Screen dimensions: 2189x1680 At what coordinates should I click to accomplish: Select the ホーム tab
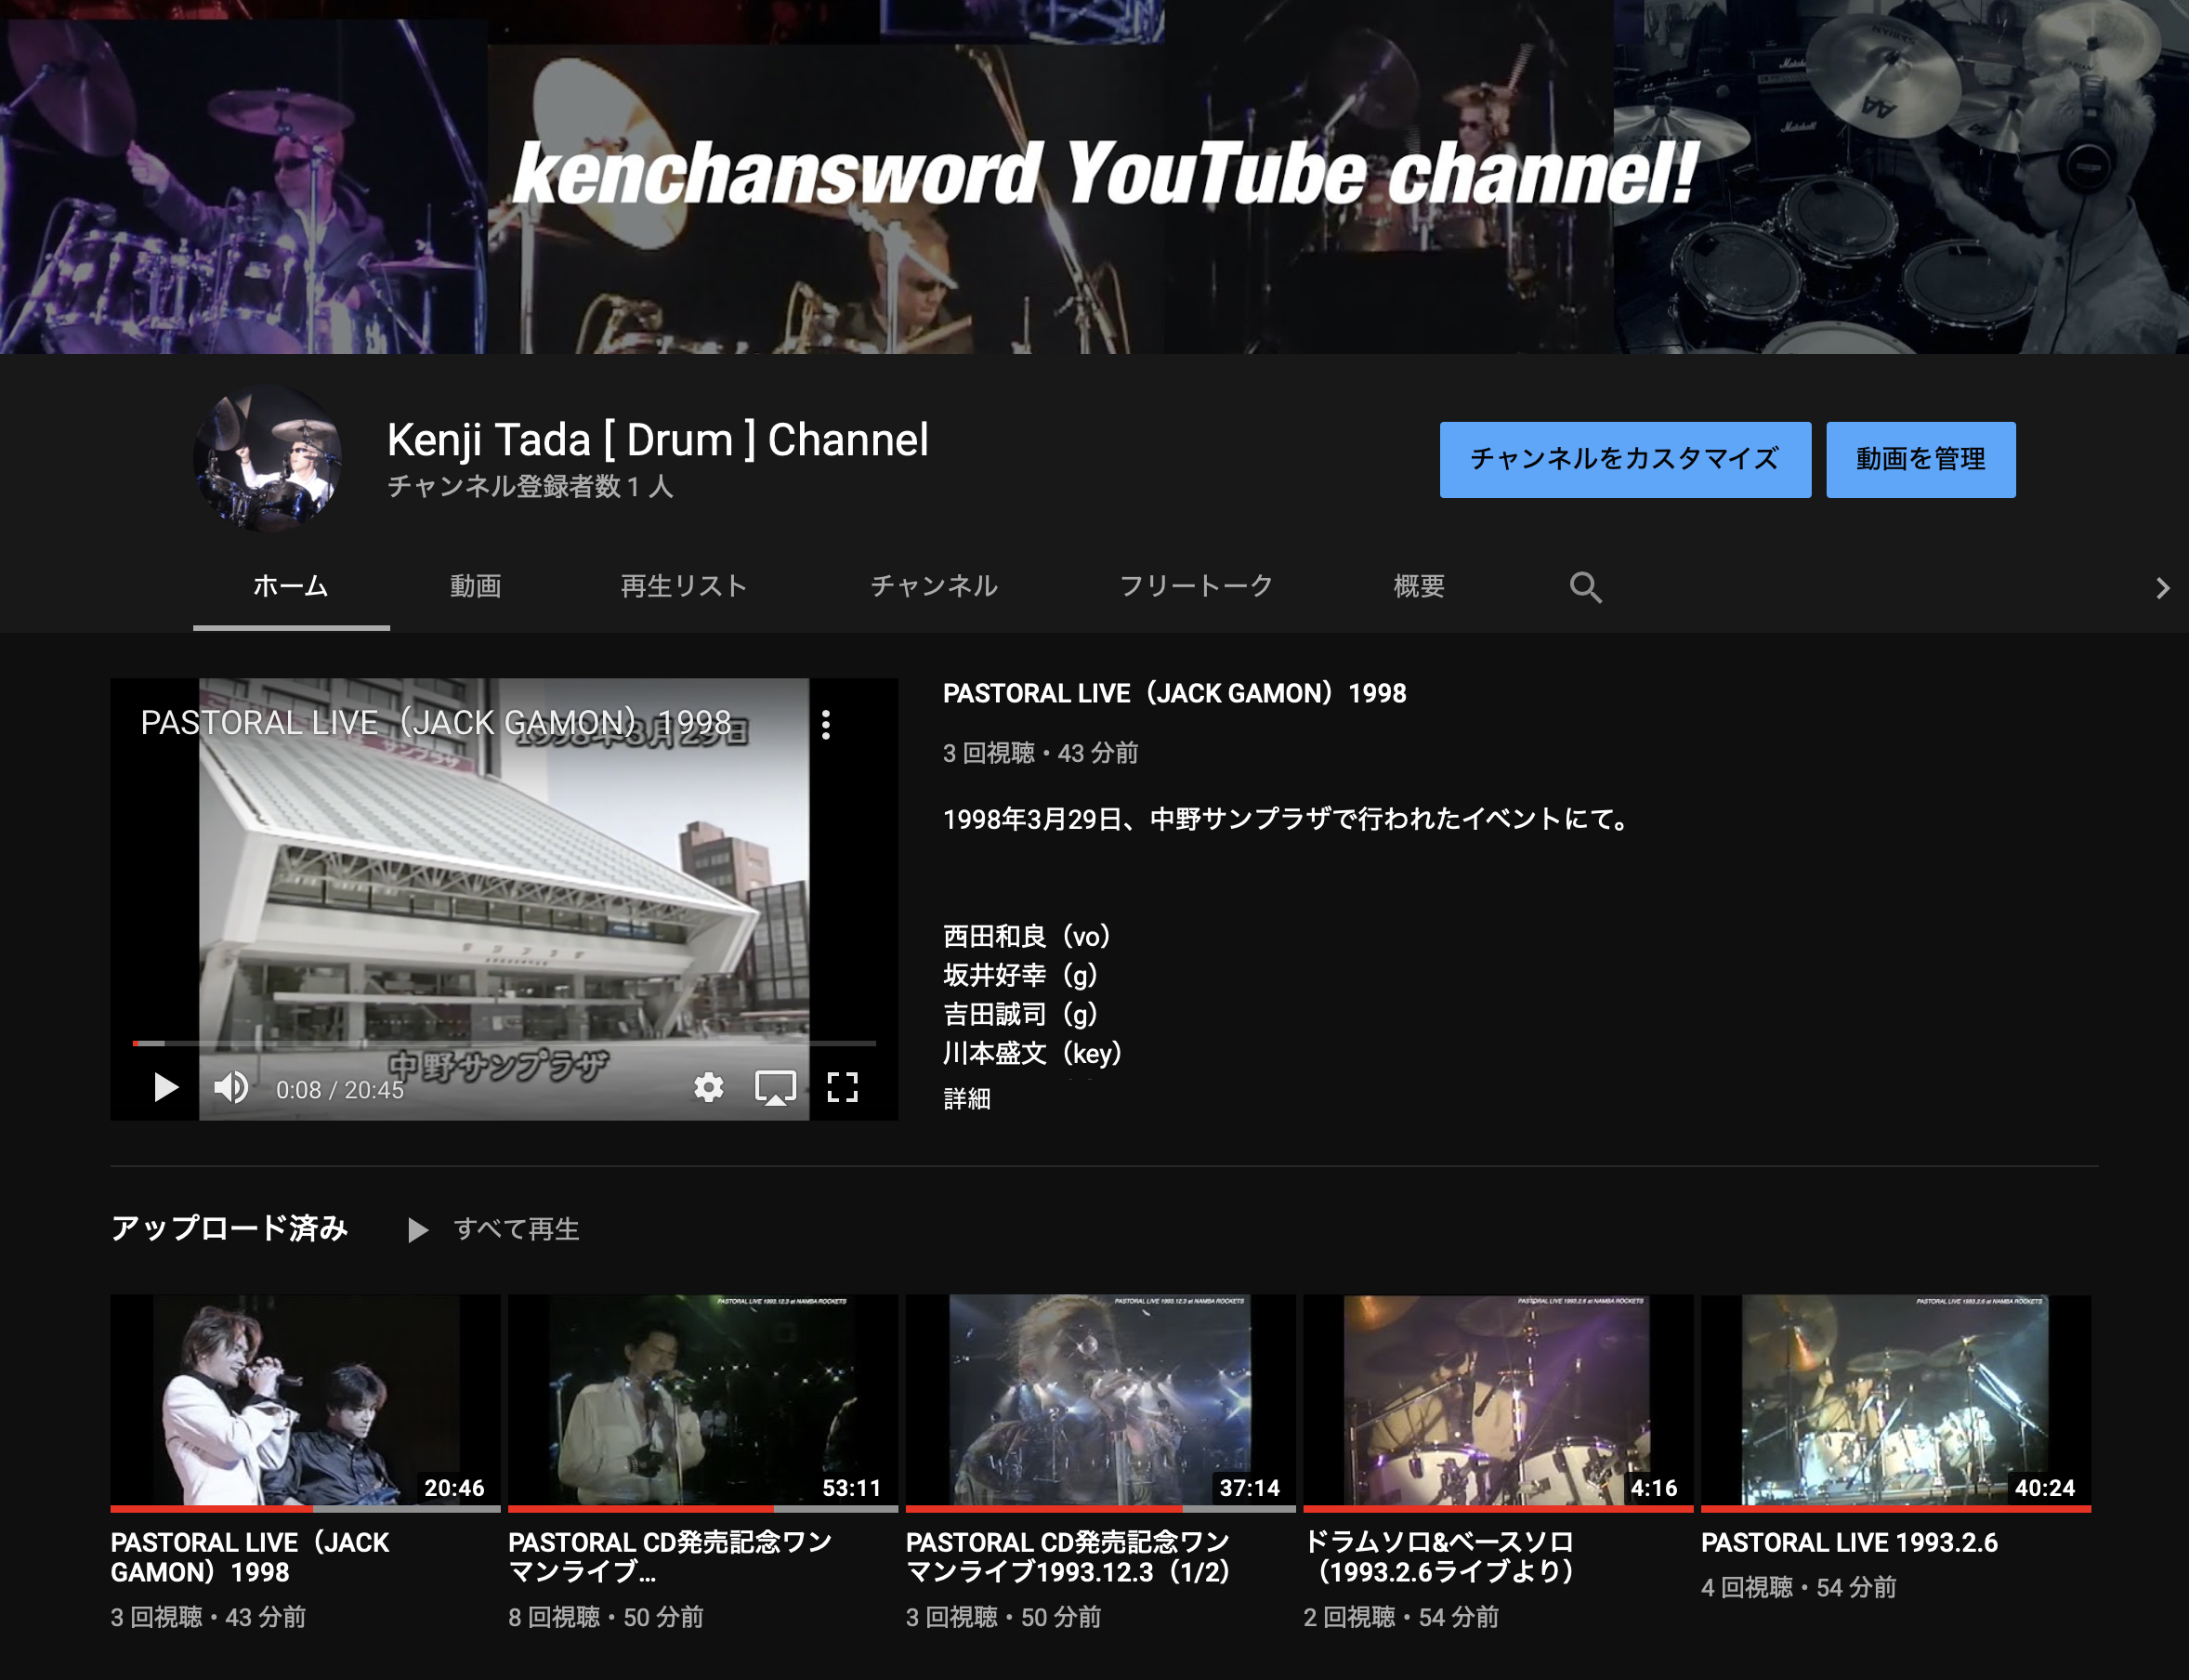click(291, 587)
